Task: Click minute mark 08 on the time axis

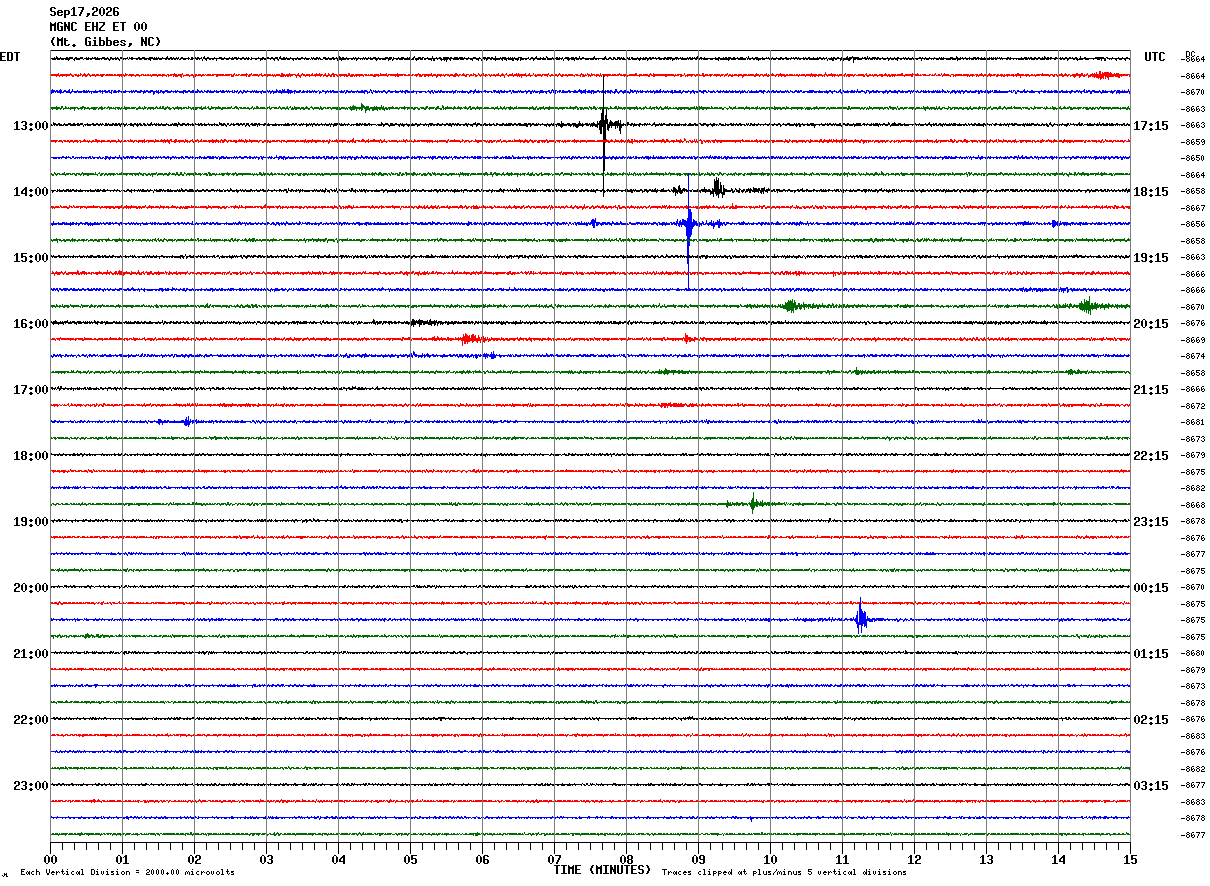Action: click(626, 858)
